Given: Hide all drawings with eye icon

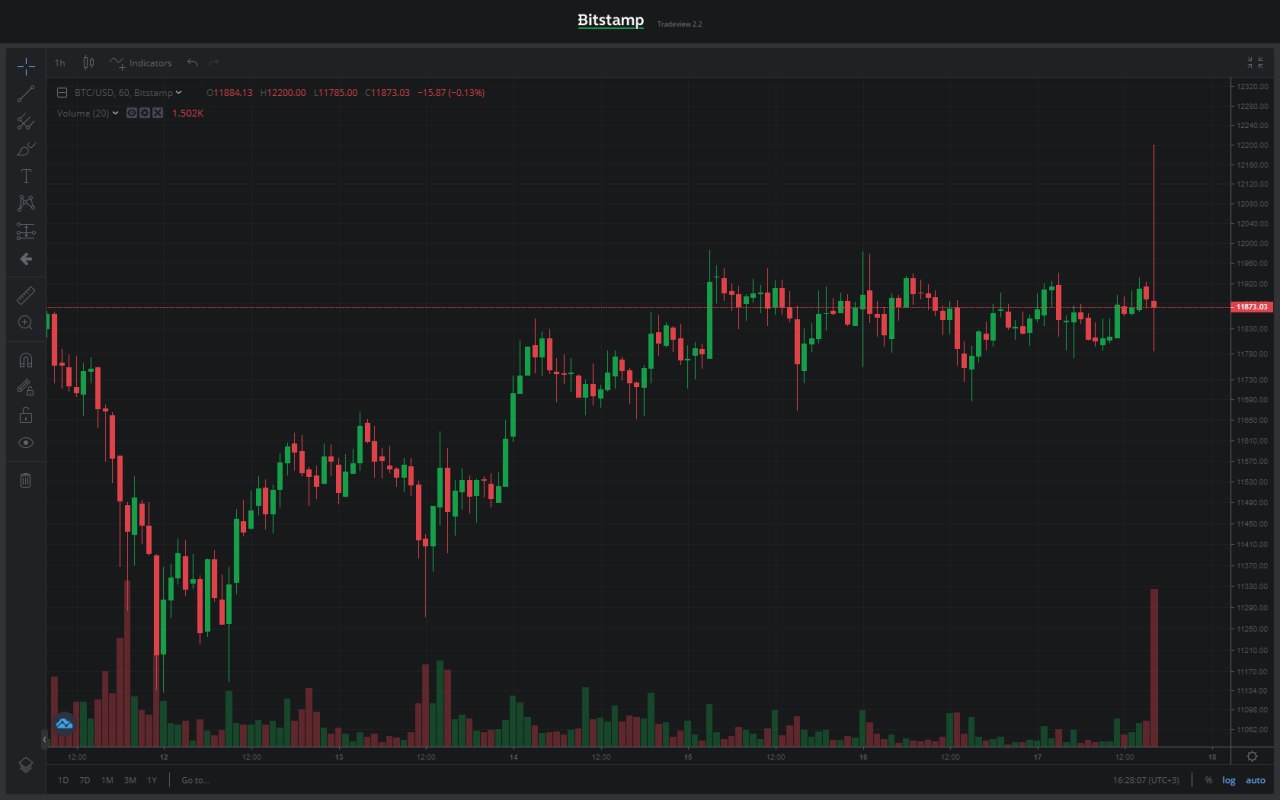Looking at the screenshot, I should pos(26,442).
